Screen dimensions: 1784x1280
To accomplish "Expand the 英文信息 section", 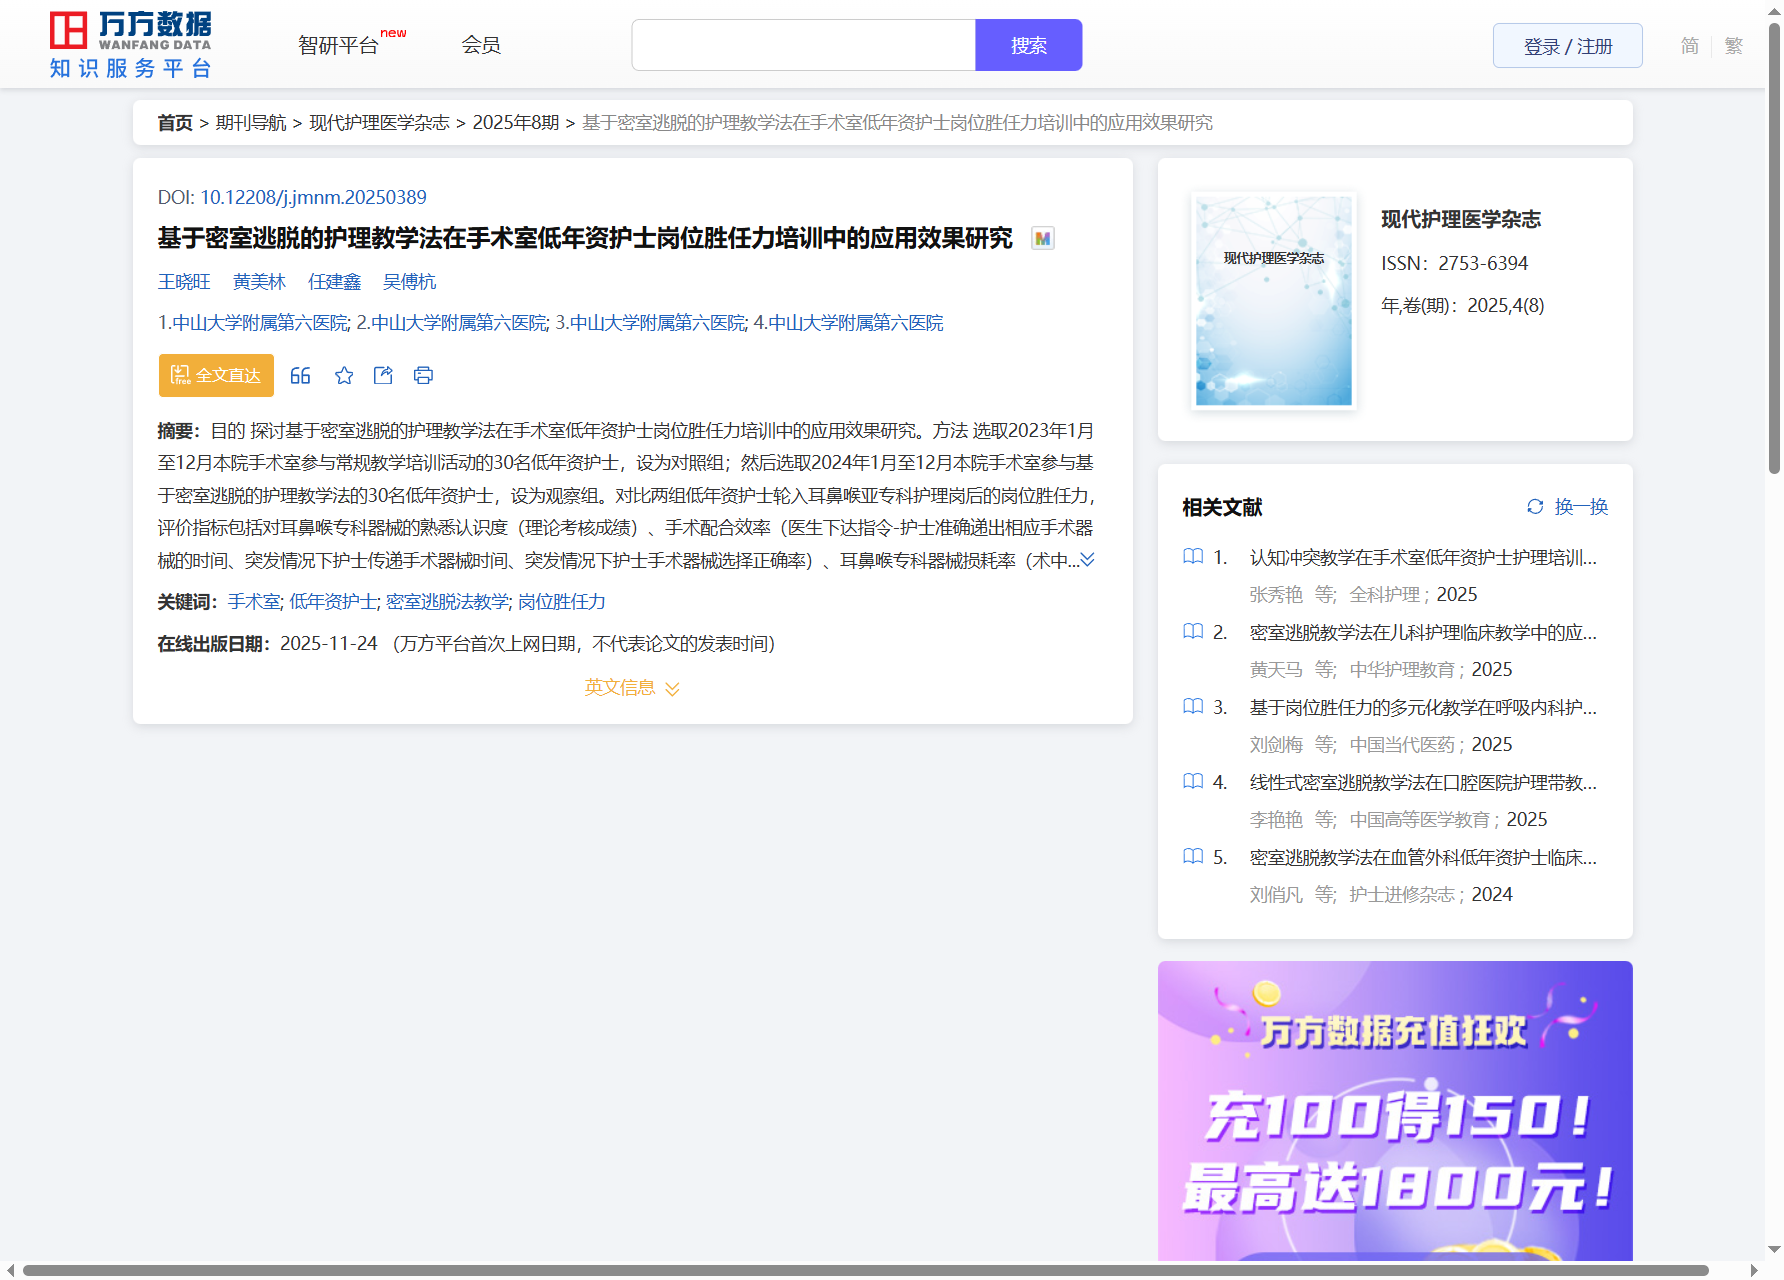I will tap(632, 688).
